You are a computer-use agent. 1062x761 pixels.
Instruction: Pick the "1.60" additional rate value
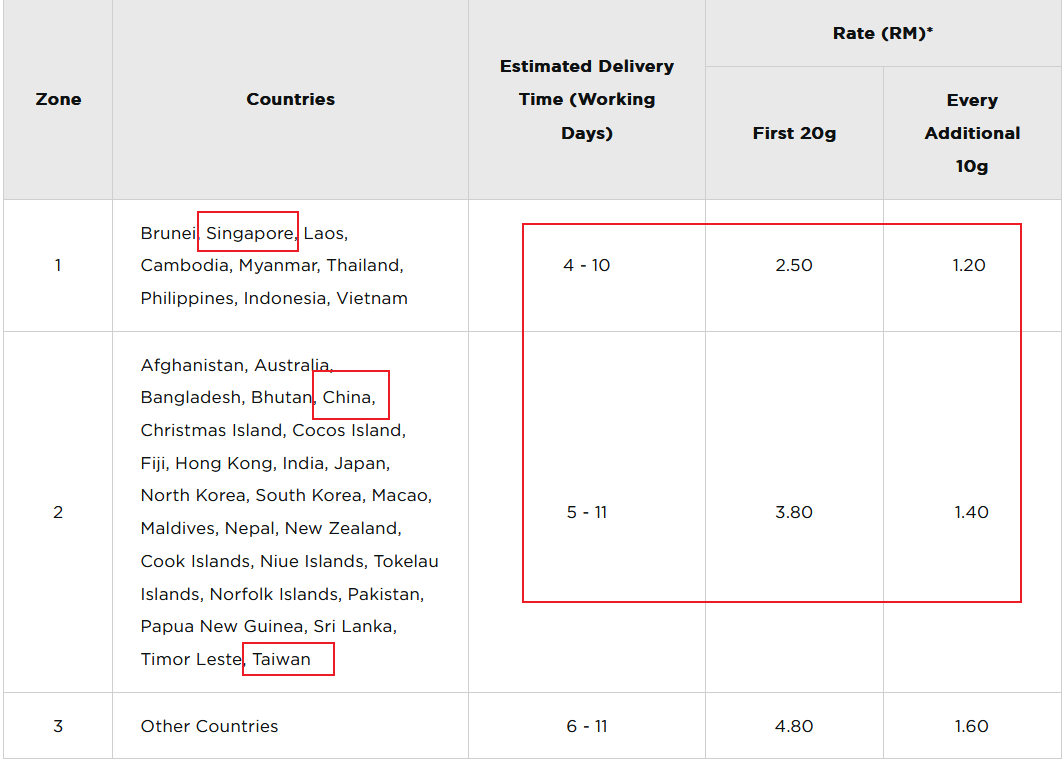click(971, 726)
